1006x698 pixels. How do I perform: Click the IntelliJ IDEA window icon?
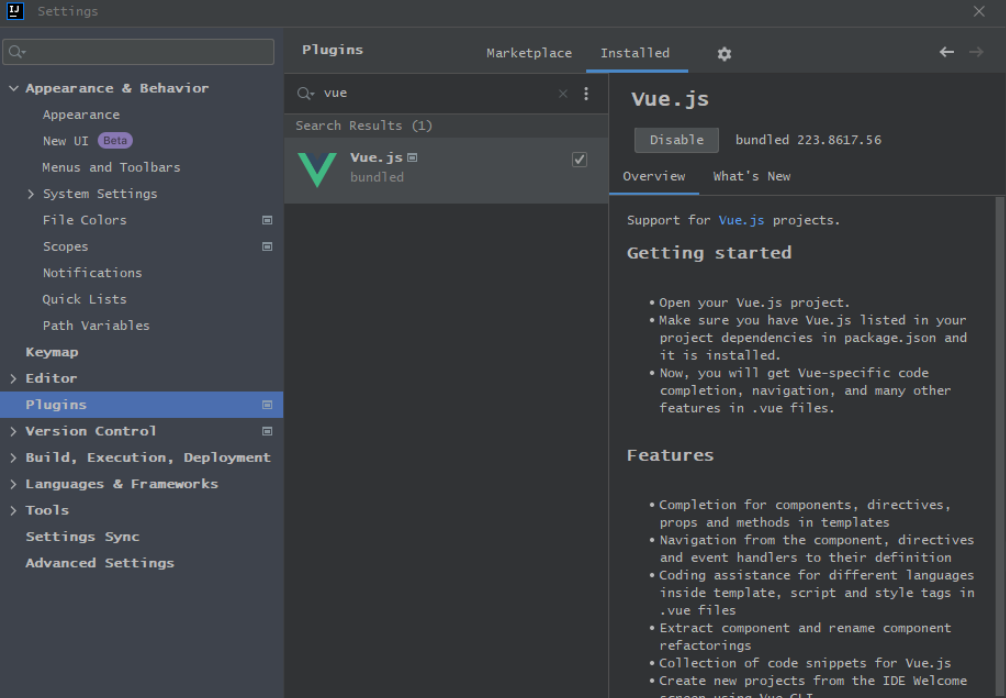pyautogui.click(x=15, y=11)
